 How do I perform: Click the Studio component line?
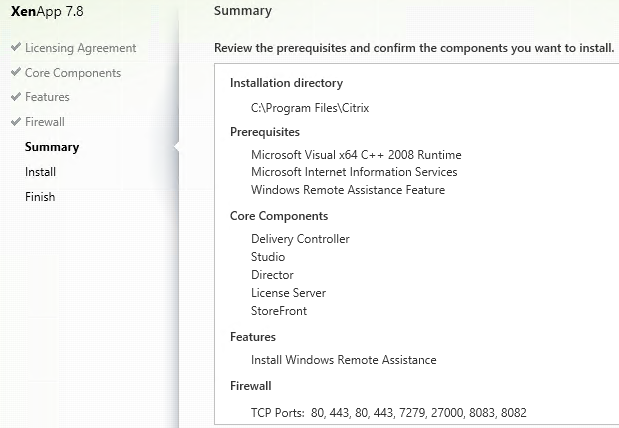[268, 257]
